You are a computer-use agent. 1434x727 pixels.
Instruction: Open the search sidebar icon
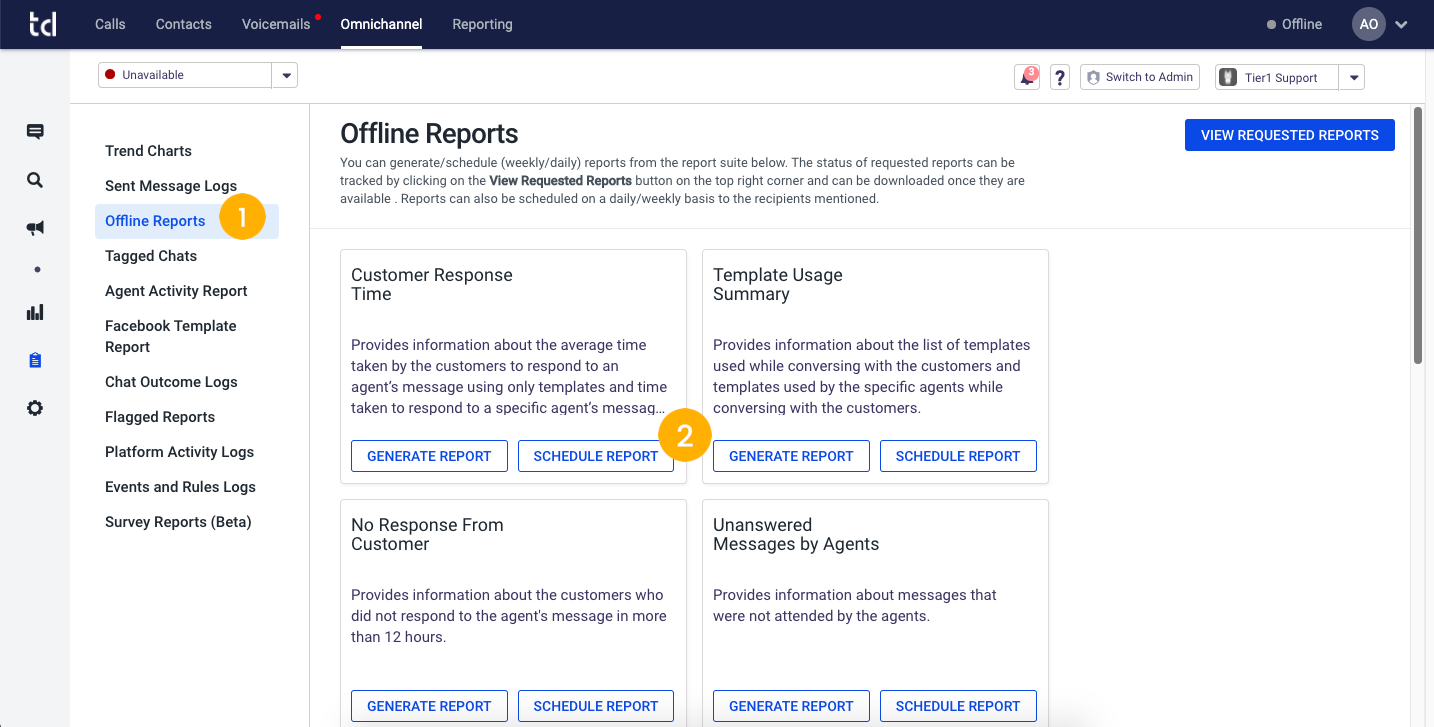(35, 180)
